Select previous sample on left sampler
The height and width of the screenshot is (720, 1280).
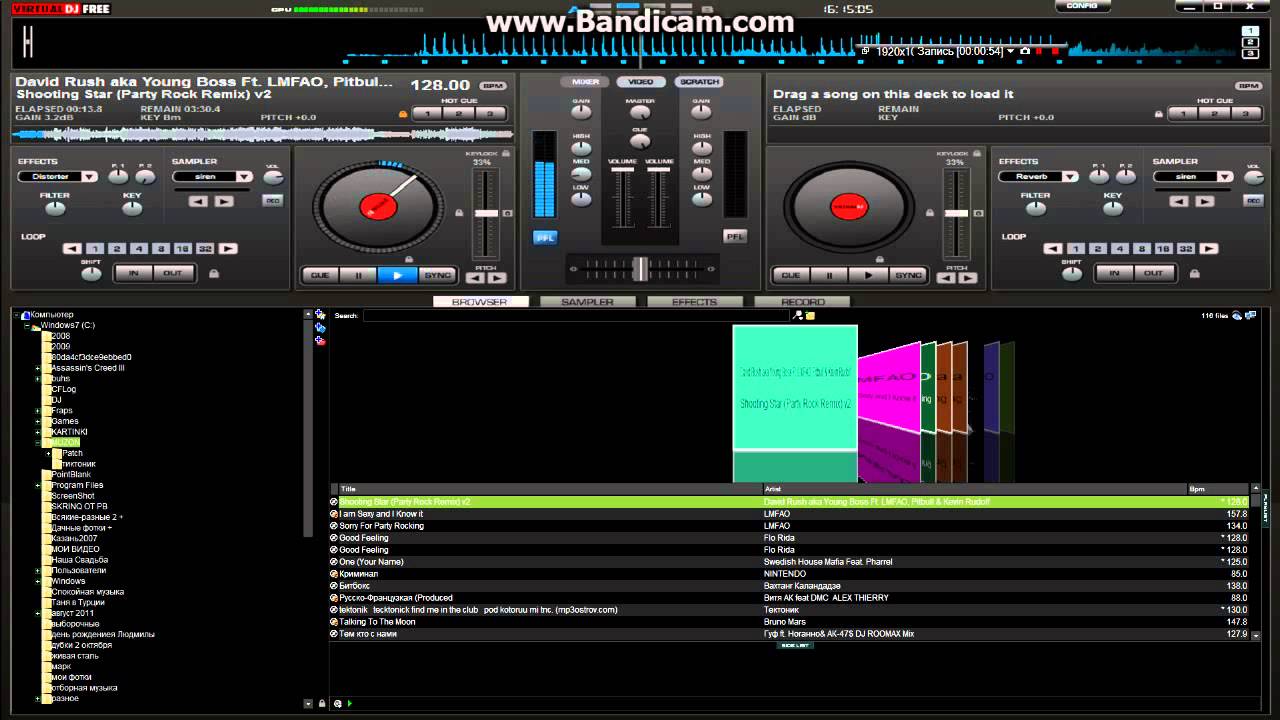point(198,201)
